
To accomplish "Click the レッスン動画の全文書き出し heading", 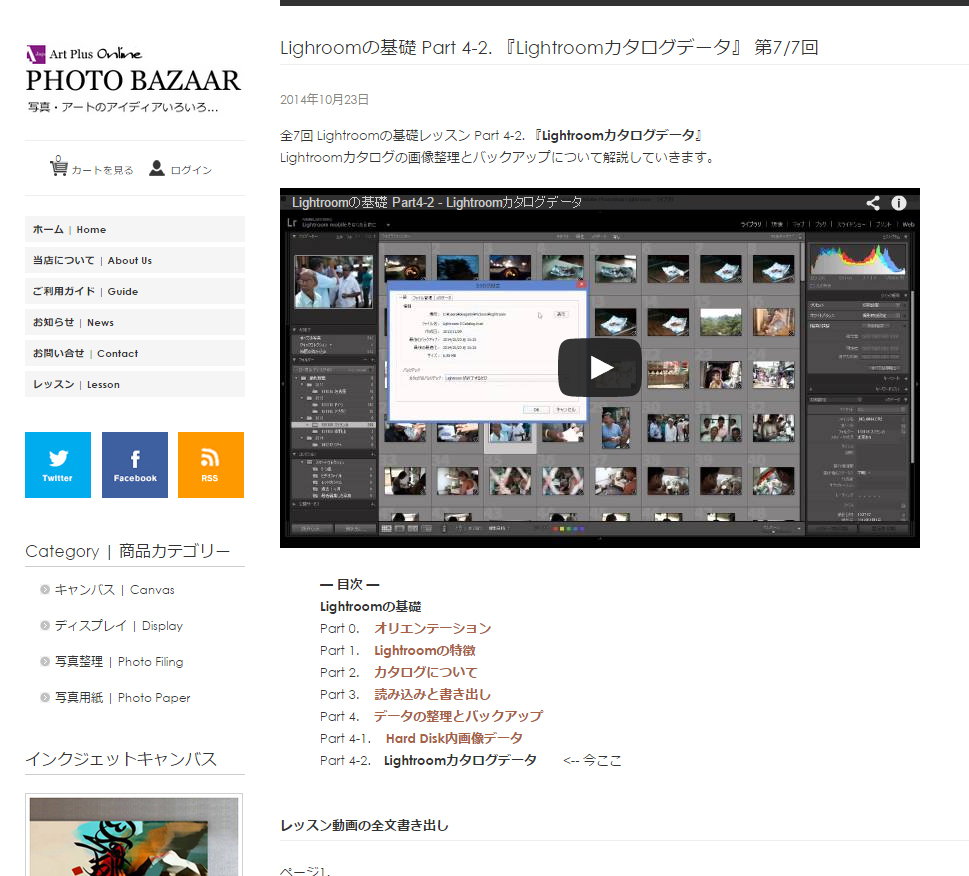I will [x=365, y=825].
